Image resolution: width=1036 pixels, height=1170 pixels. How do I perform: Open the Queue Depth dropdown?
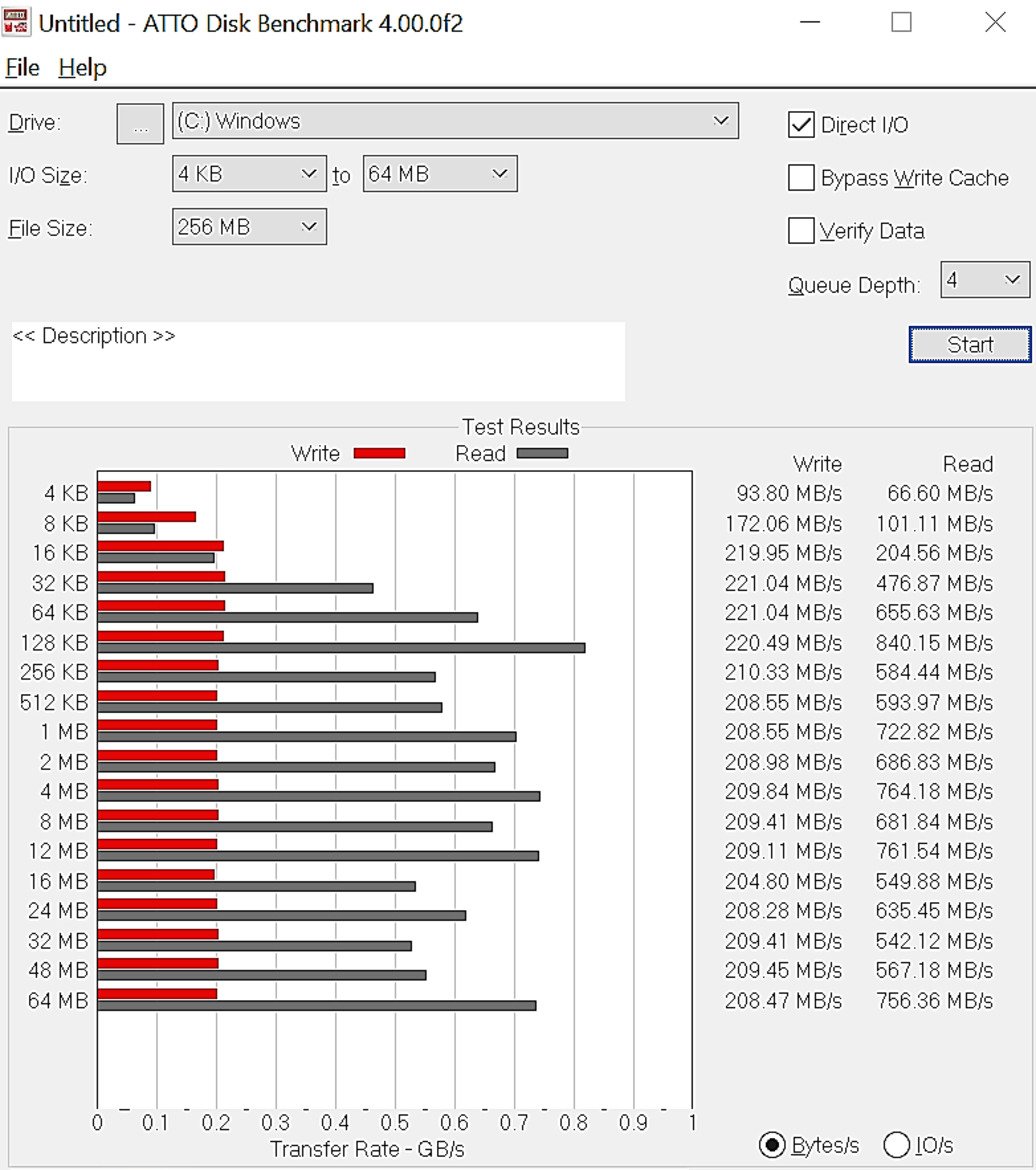(985, 280)
